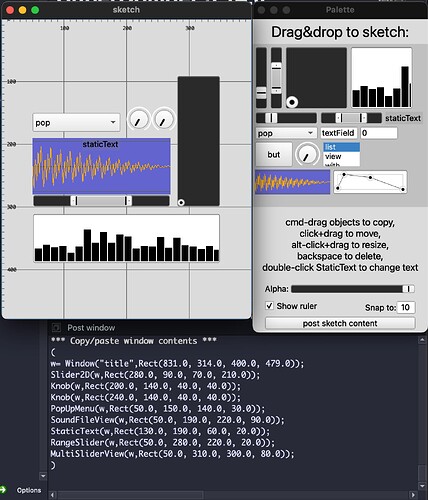Click the Post window panel icon
The height and width of the screenshot is (500, 428).
[56, 328]
